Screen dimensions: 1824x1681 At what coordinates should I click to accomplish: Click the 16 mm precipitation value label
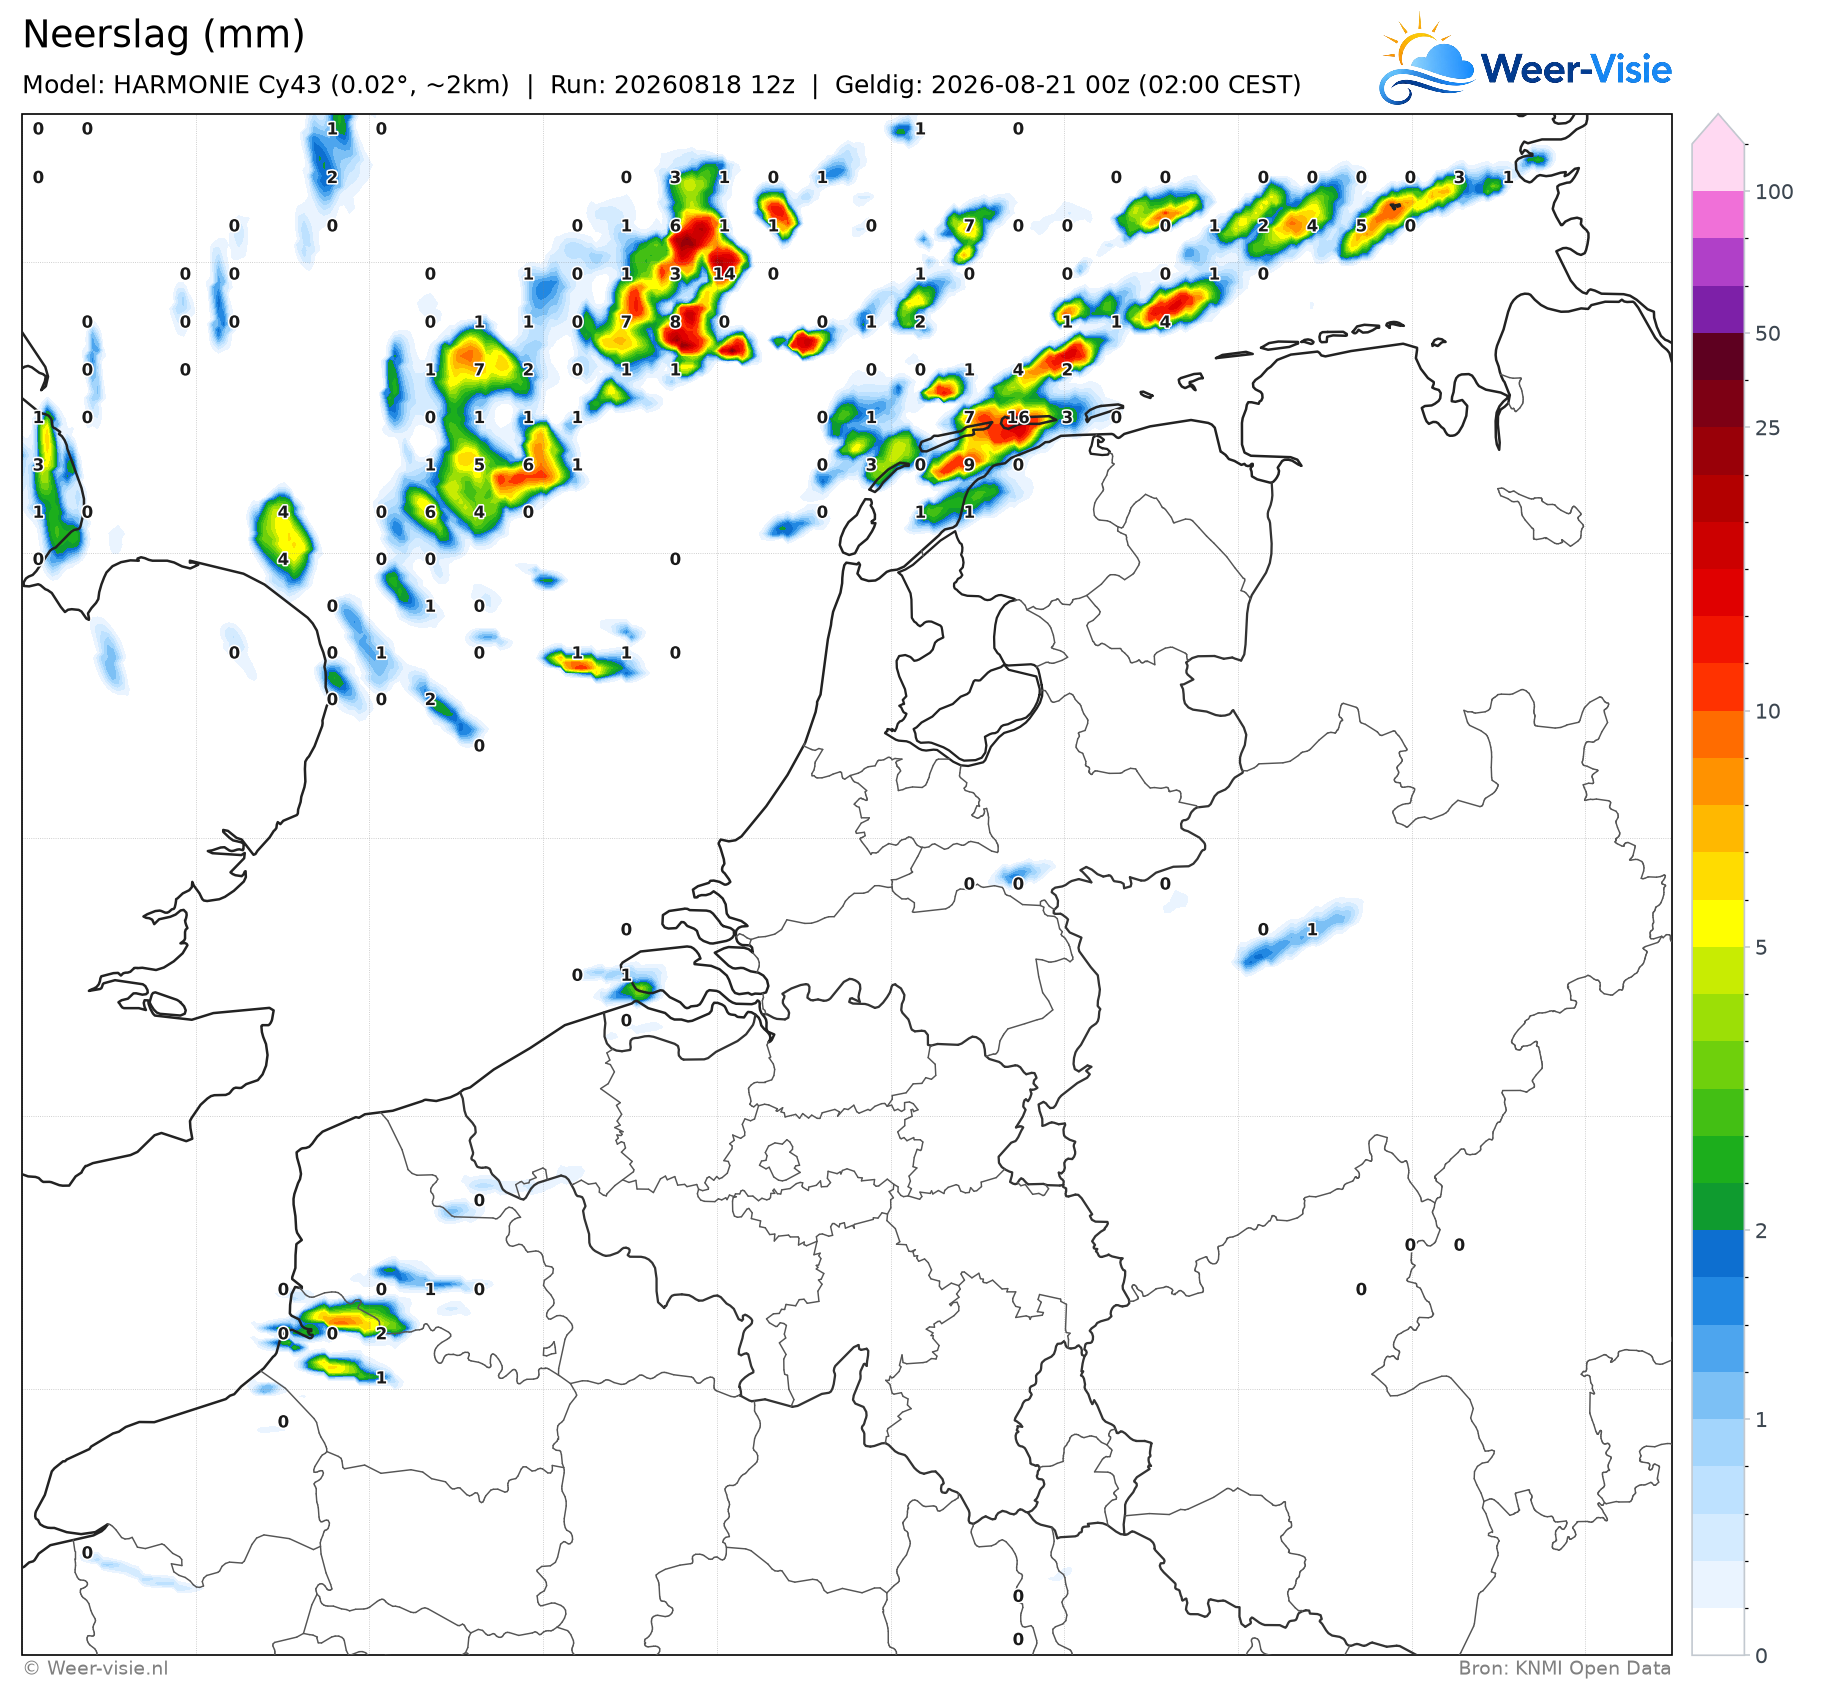point(1018,417)
